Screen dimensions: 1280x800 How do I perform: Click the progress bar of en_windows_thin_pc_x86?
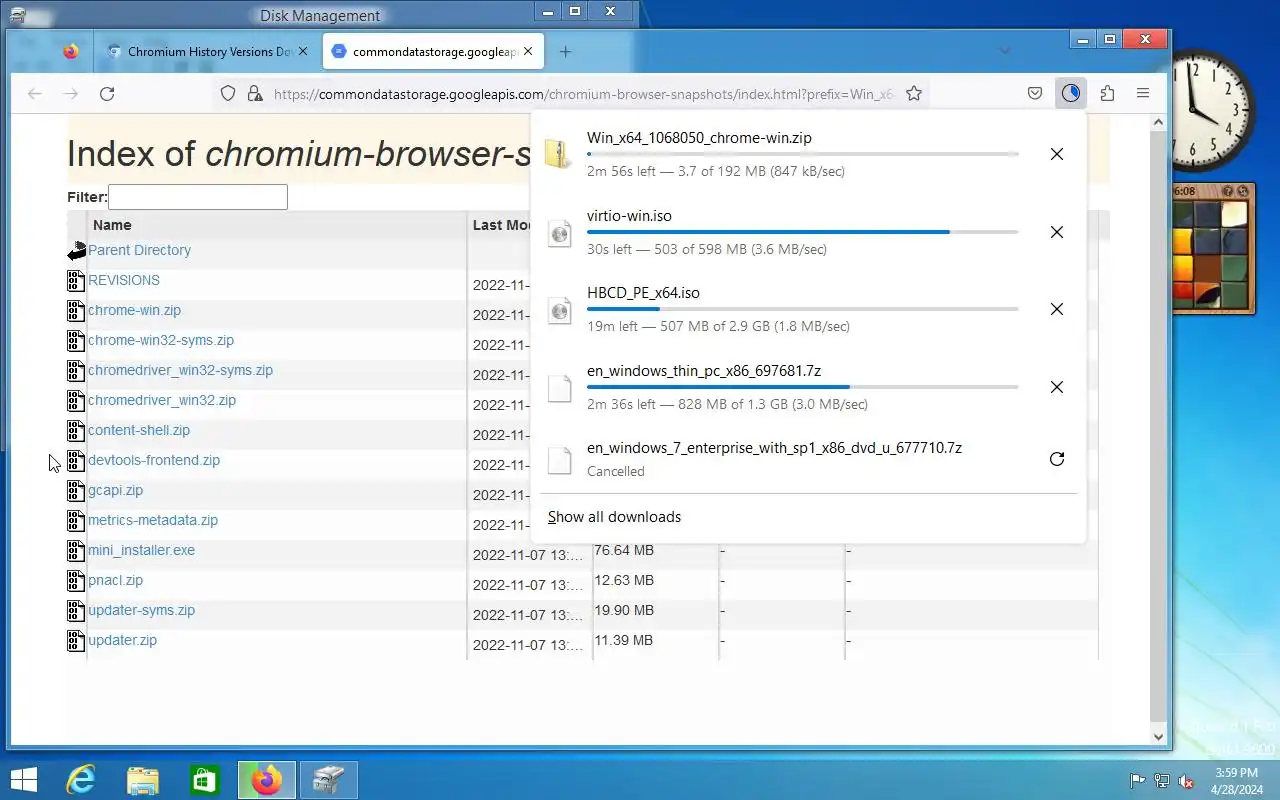(x=802, y=387)
